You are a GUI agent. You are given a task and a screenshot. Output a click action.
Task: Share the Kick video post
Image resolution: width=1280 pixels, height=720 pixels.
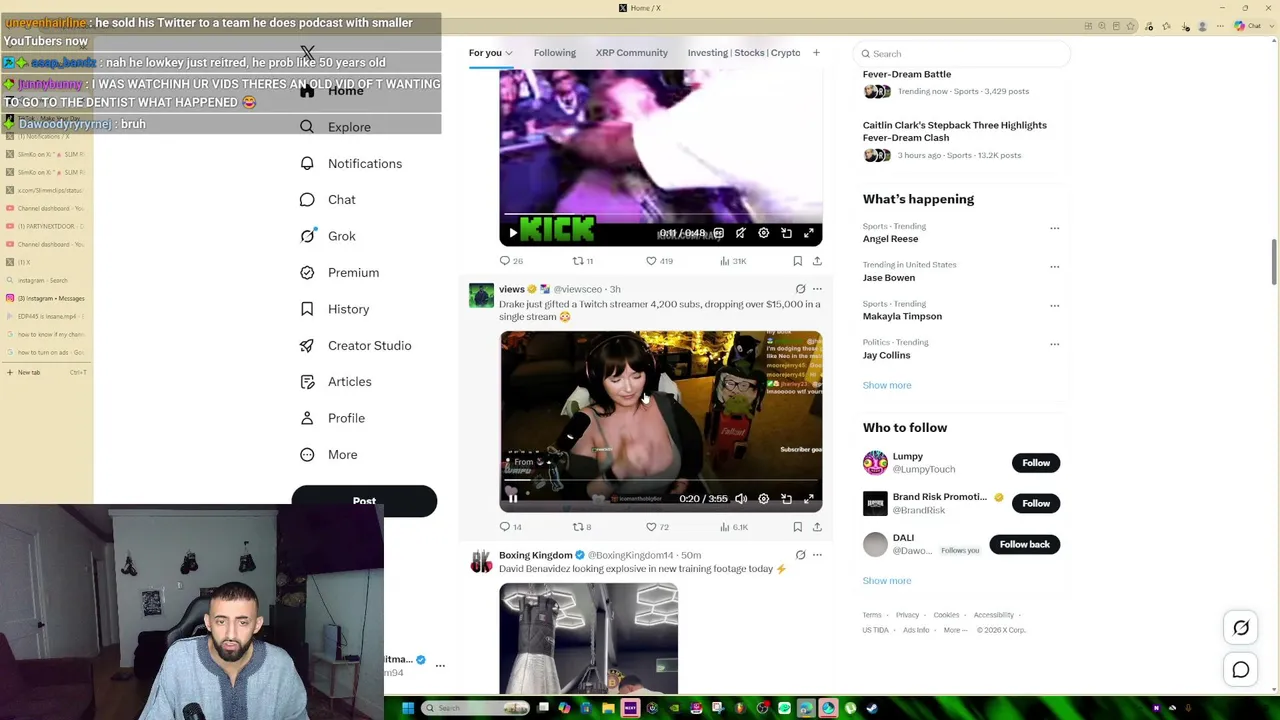(817, 261)
